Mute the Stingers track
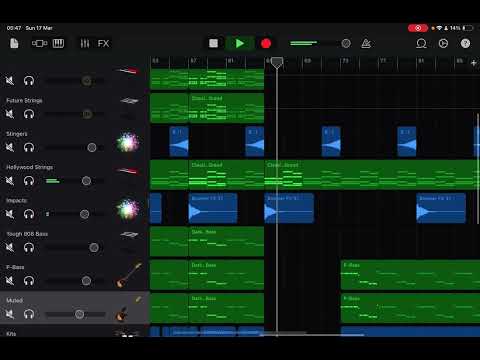 (x=10, y=147)
